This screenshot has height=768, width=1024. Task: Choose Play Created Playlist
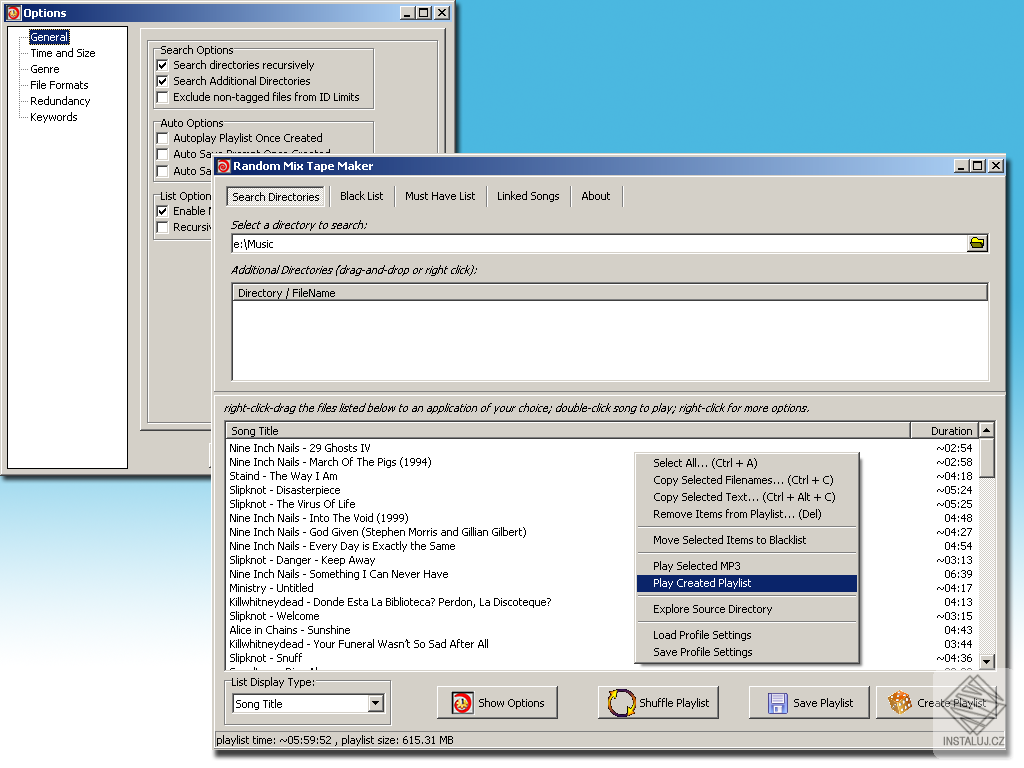click(x=746, y=583)
